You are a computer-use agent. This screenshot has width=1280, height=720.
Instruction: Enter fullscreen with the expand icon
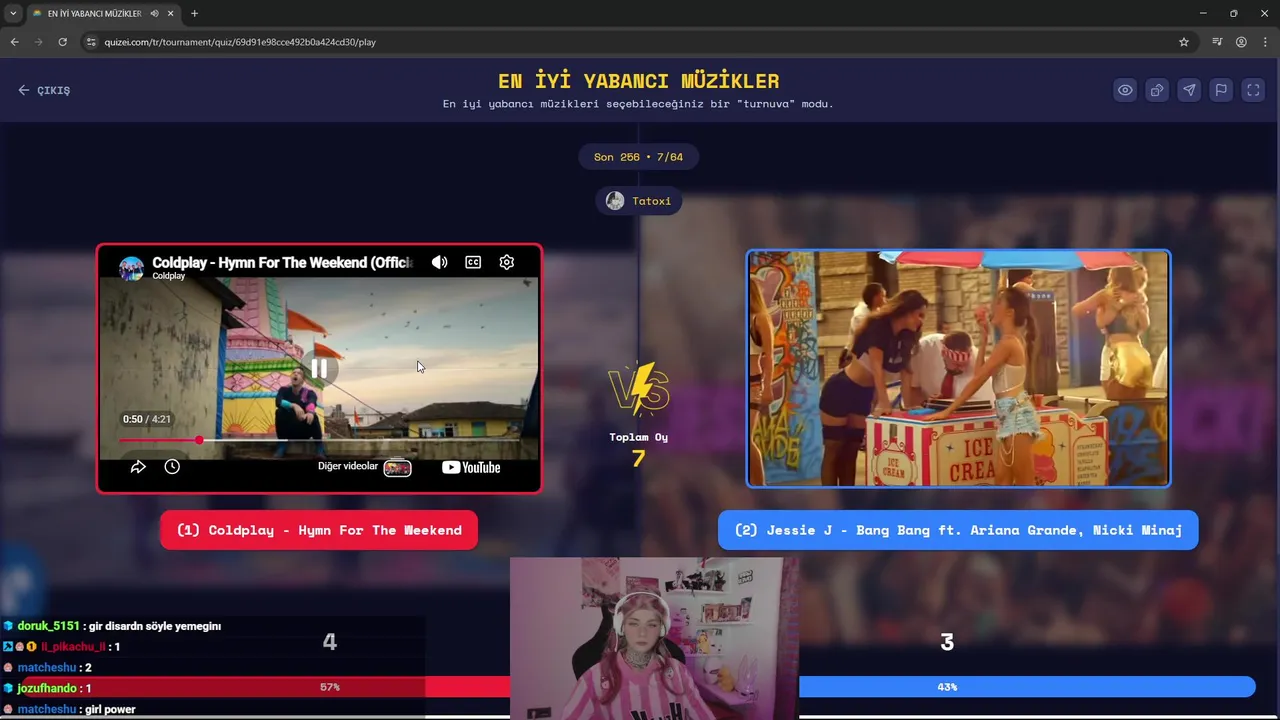pos(1253,90)
